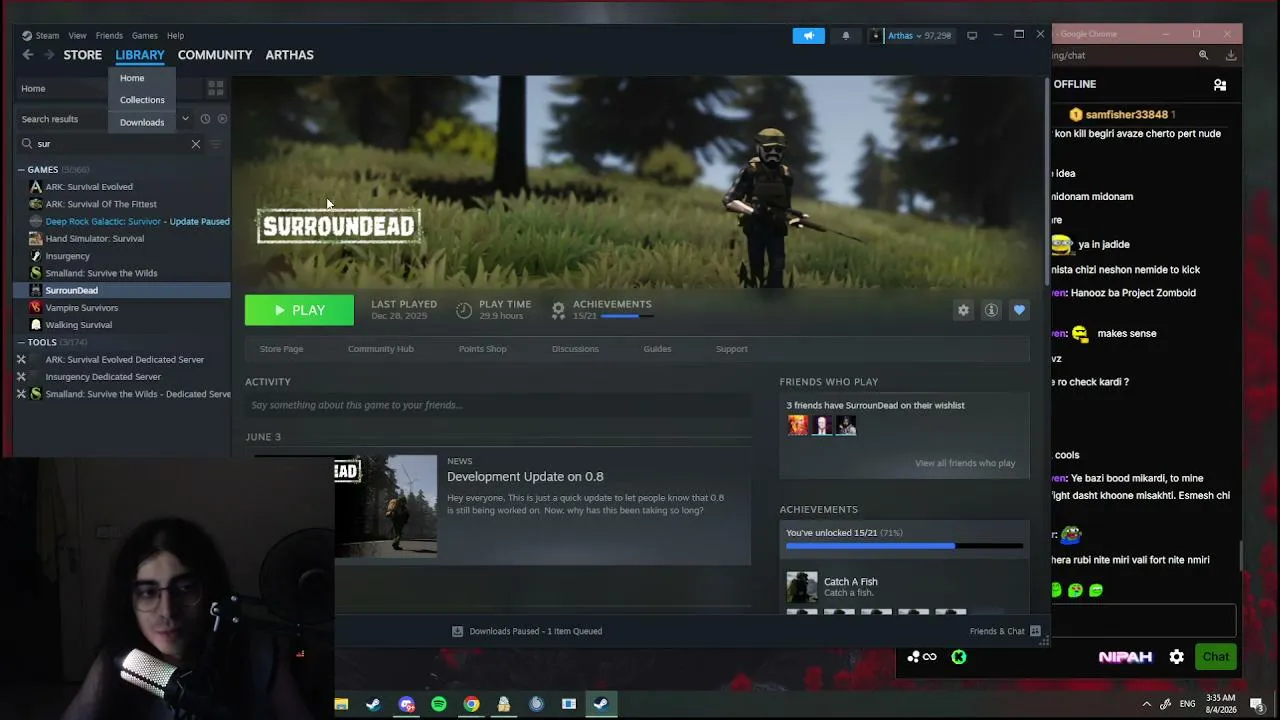This screenshot has width=1280, height=720.
Task: Toggle SurrounDead favorite heart
Action: (x=1019, y=310)
